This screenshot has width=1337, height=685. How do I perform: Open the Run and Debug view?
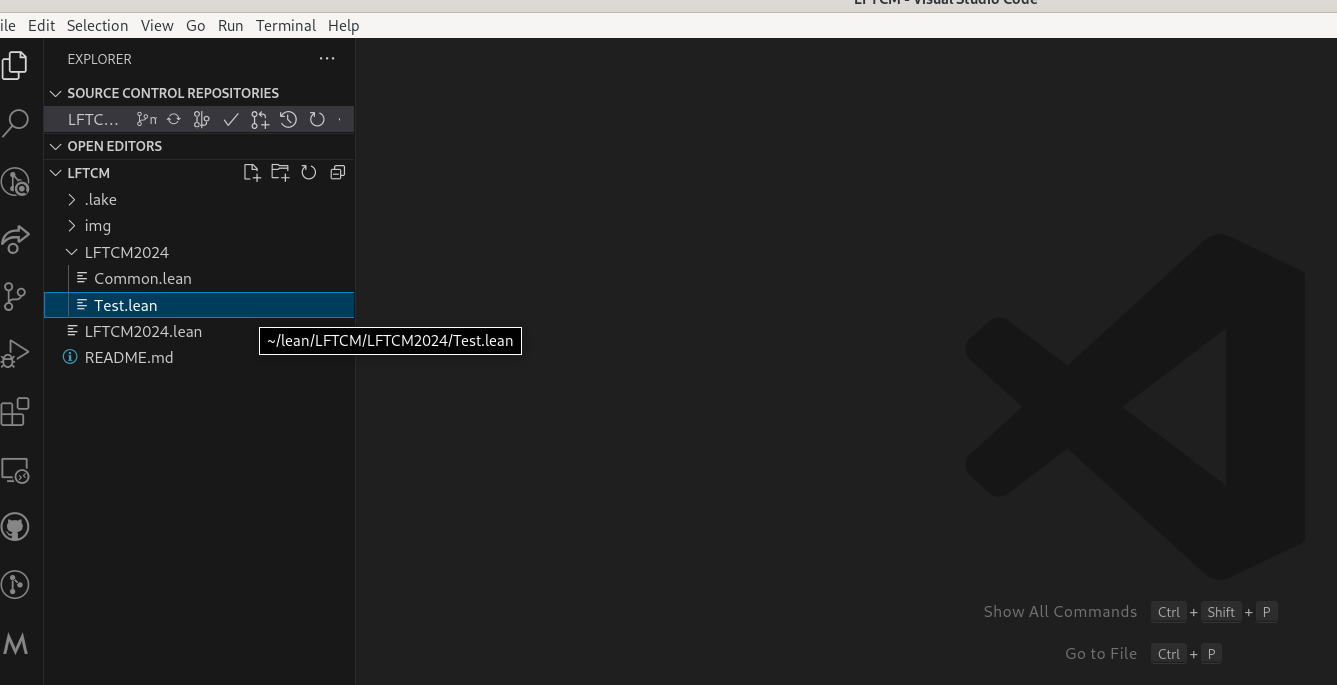[x=15, y=354]
